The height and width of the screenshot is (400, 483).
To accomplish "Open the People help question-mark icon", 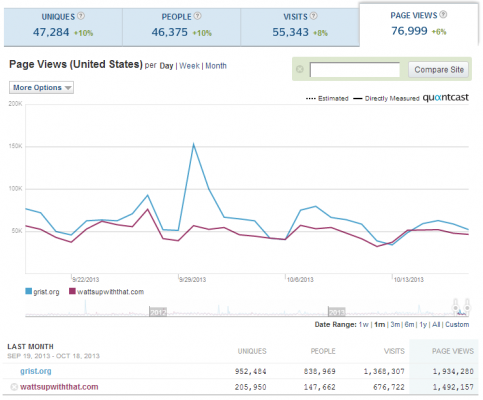I will click(x=198, y=16).
